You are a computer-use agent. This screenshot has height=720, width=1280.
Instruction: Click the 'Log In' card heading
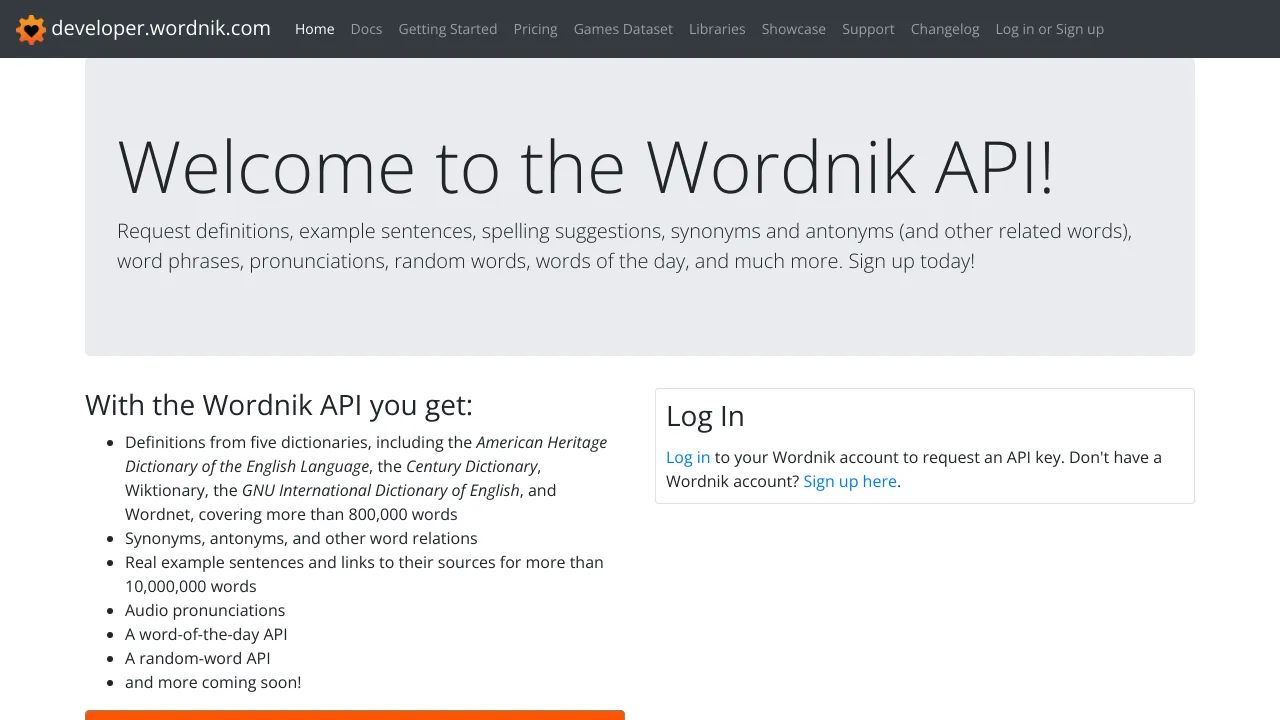[705, 416]
